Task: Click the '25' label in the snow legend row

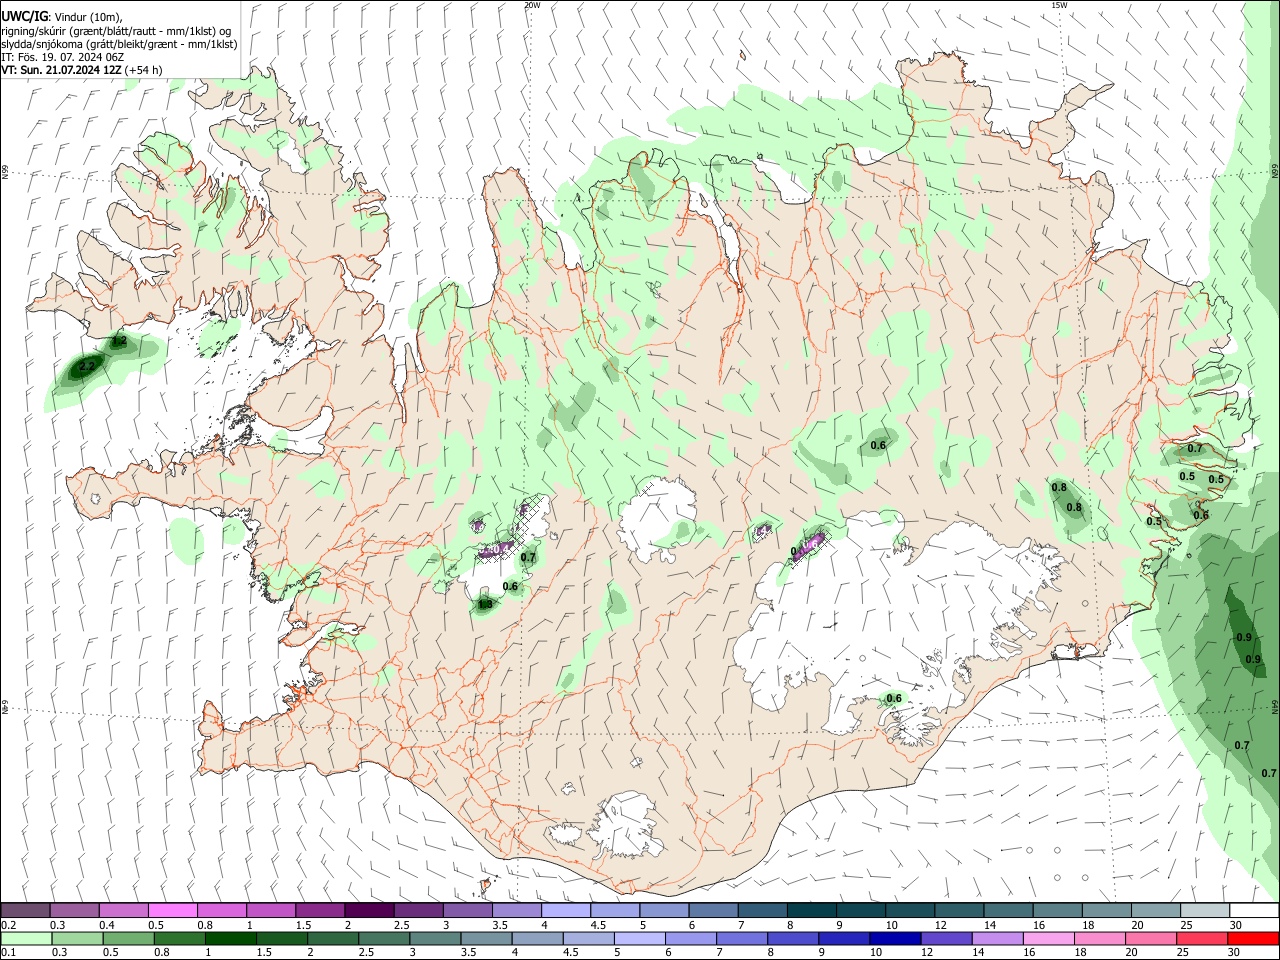Action: (x=1185, y=925)
